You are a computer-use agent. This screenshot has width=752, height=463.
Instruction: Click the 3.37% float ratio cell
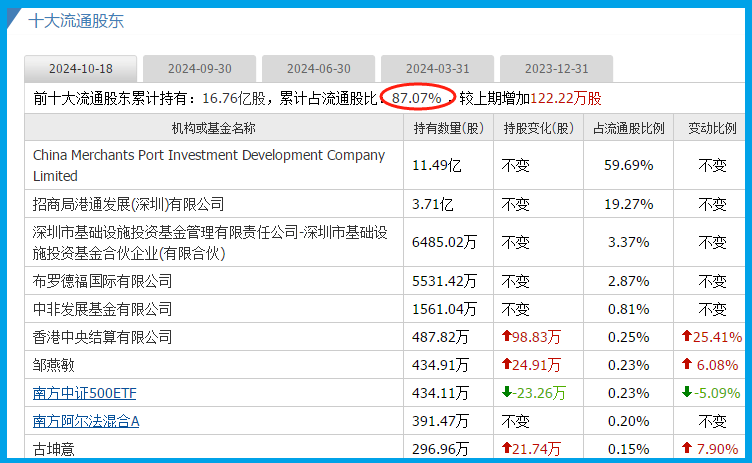[629, 242]
